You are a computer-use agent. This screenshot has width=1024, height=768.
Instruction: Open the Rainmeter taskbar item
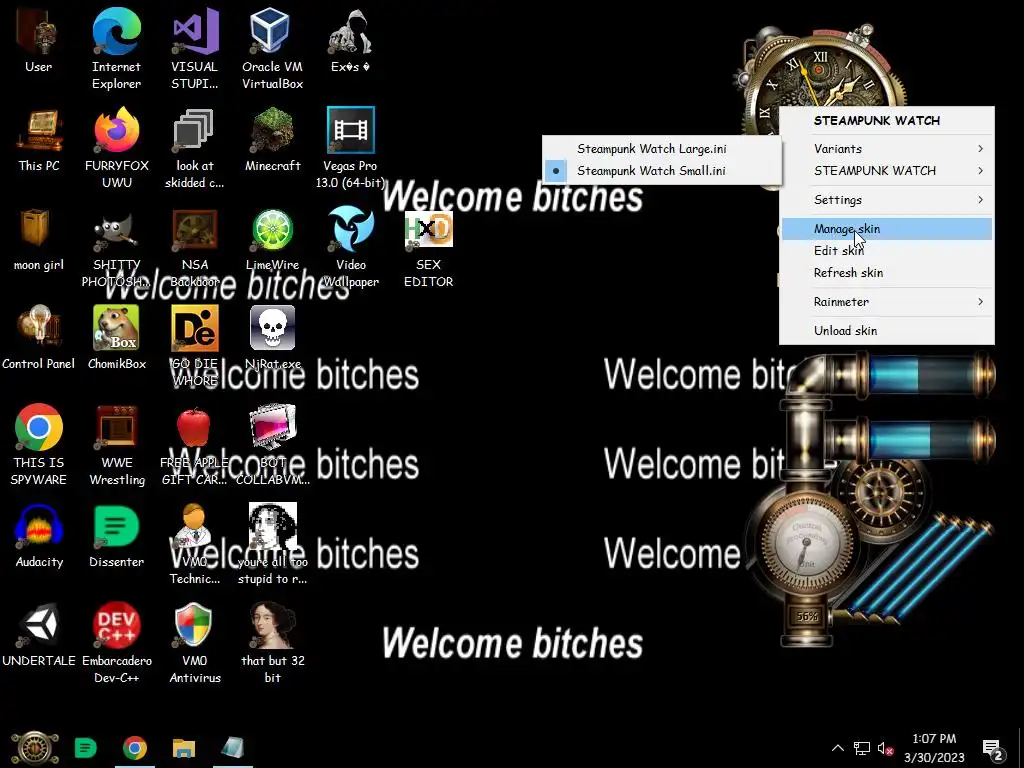click(x=232, y=748)
